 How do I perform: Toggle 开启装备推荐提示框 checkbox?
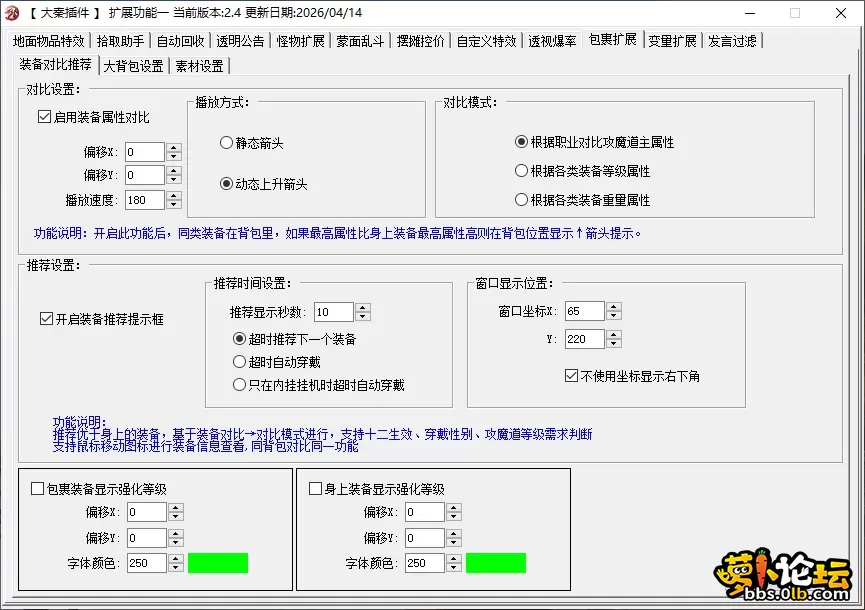coord(102,319)
